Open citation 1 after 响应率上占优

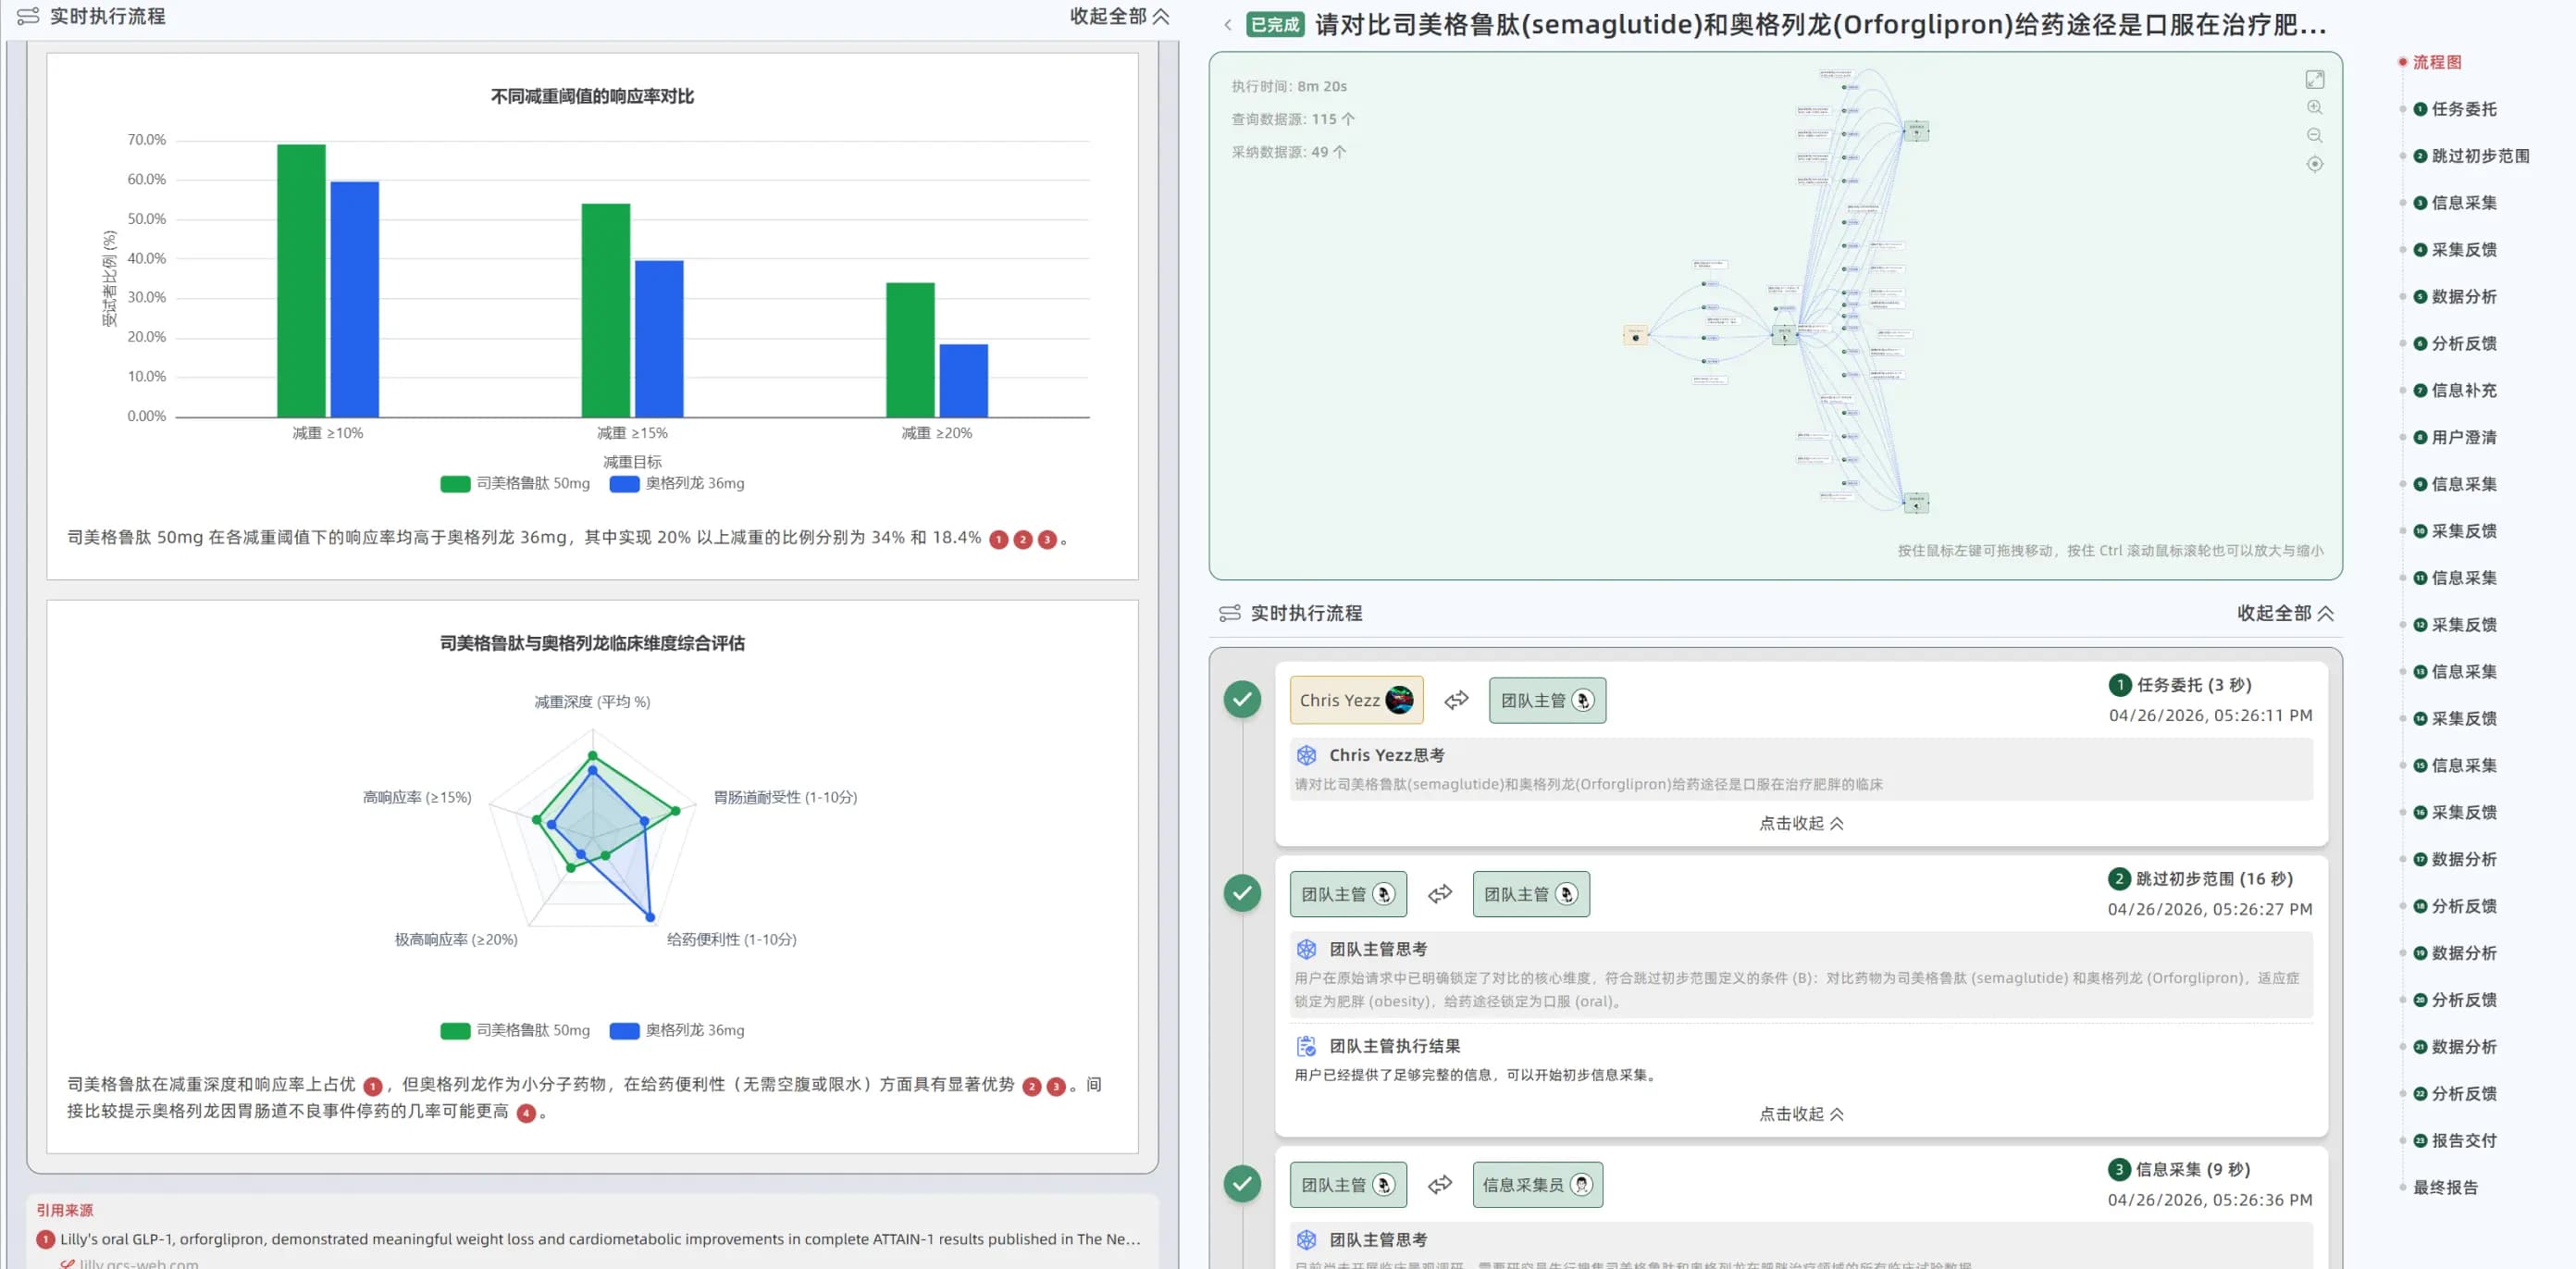click(x=373, y=1086)
